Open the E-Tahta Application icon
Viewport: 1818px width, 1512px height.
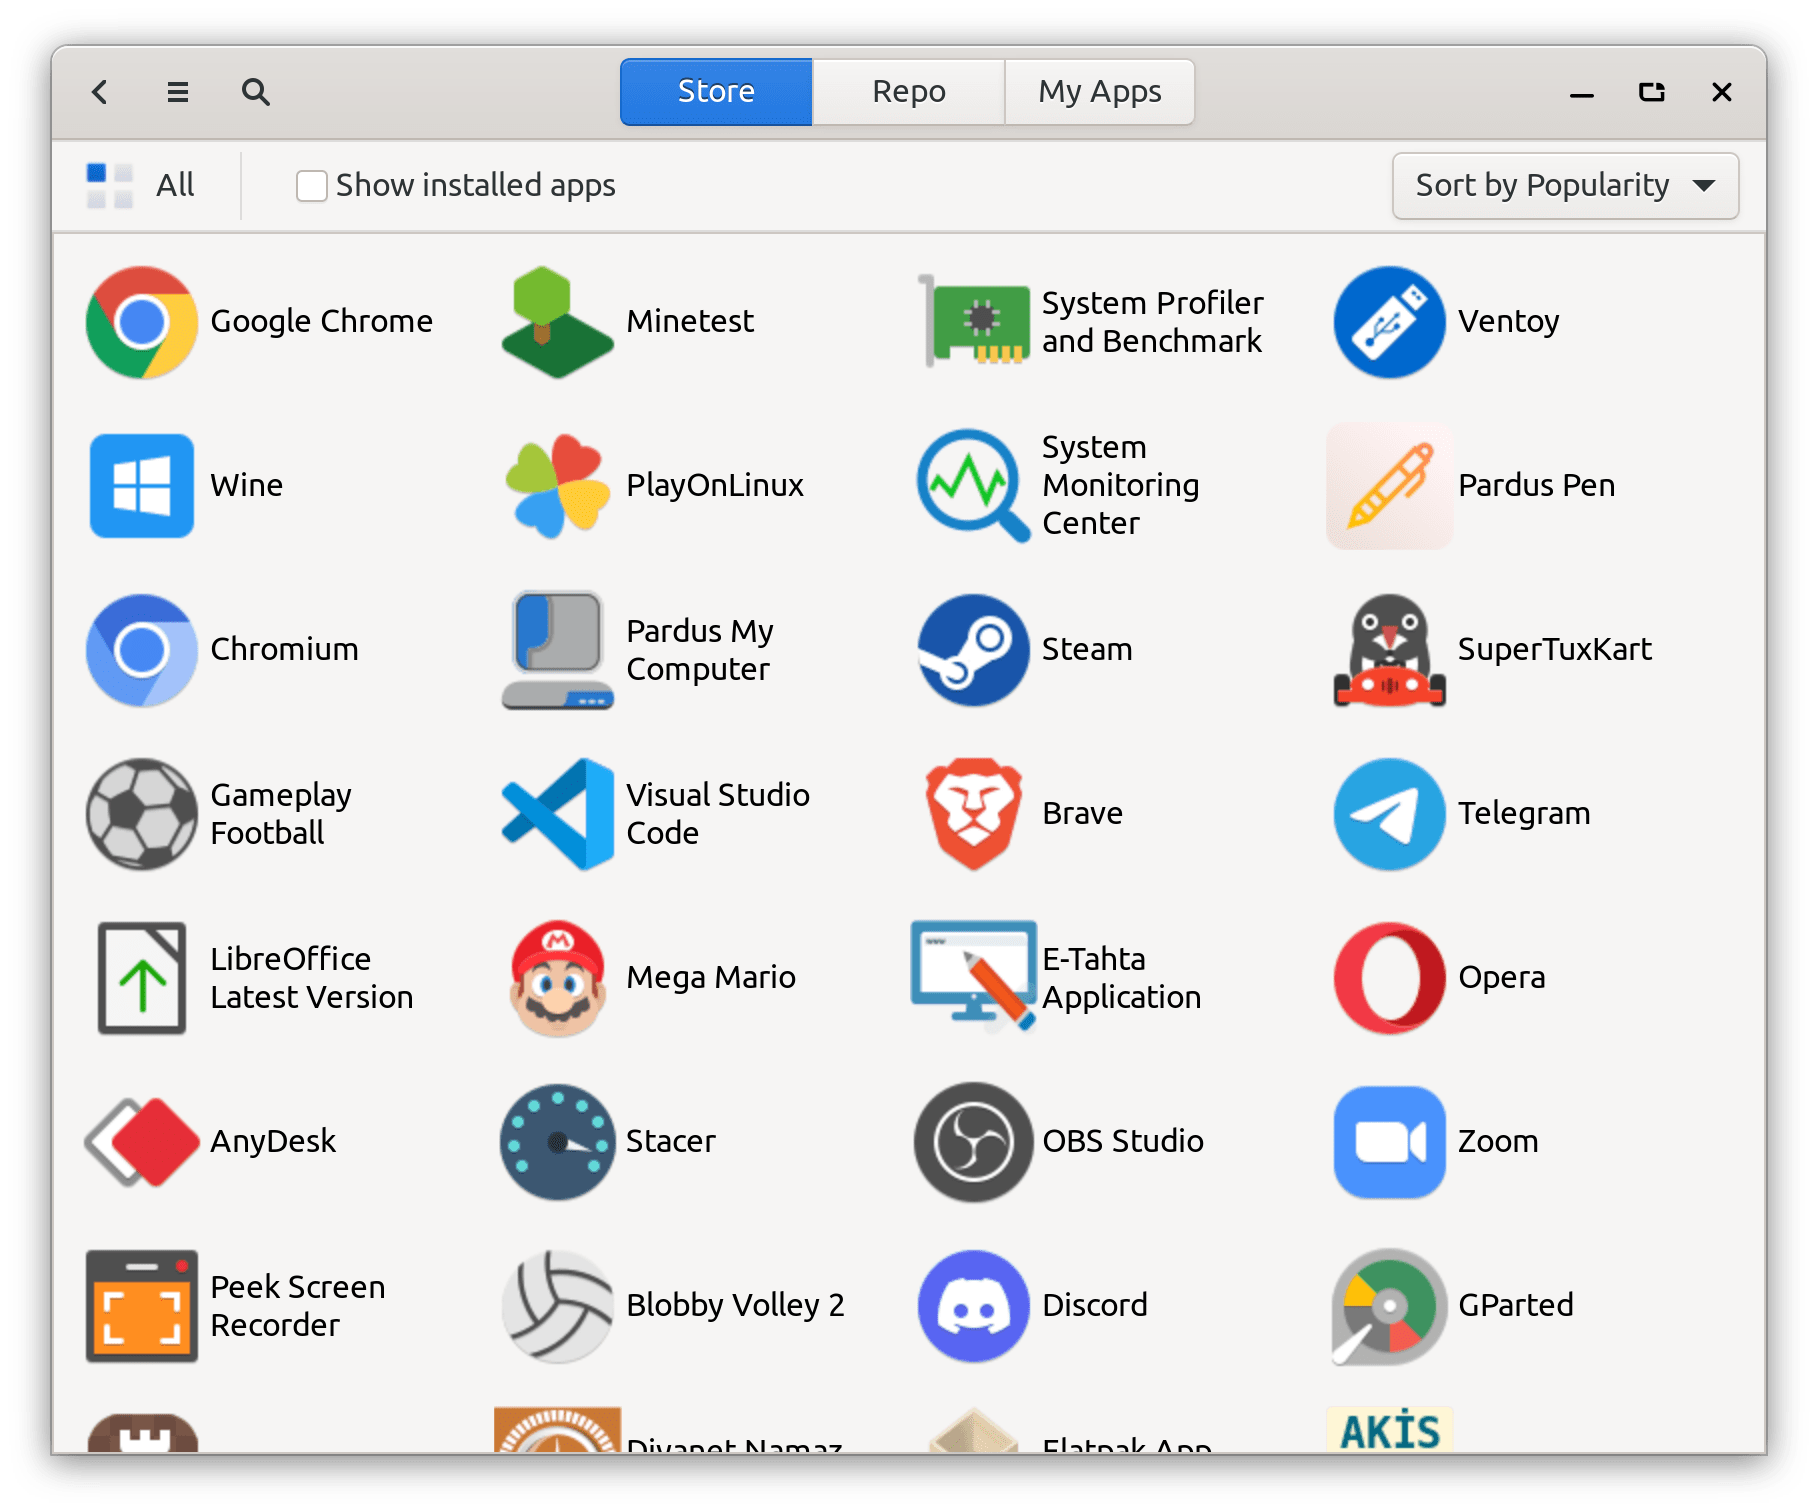point(973,975)
